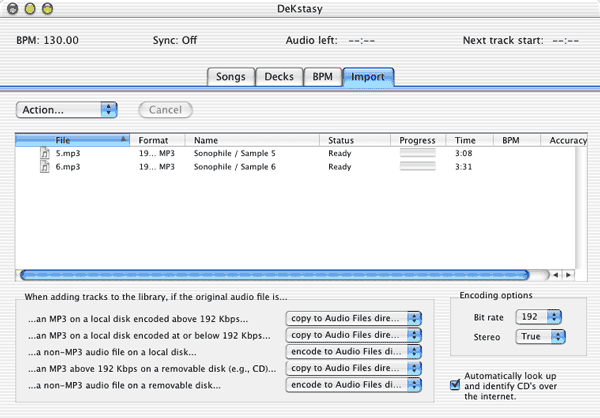Image resolution: width=600 pixels, height=418 pixels.
Task: Click Sonophile / Sample 6 name
Action: 235,167
